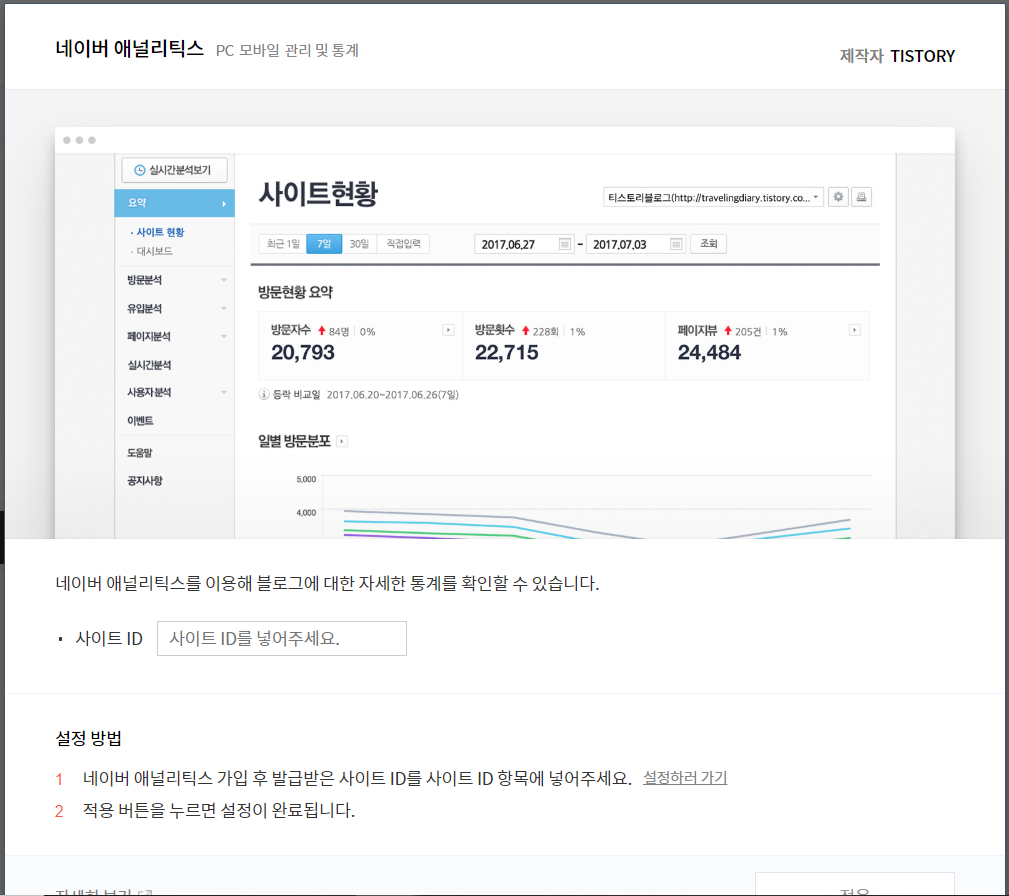
Task: Click the arrow button in 페이지뷰 card
Action: (855, 330)
